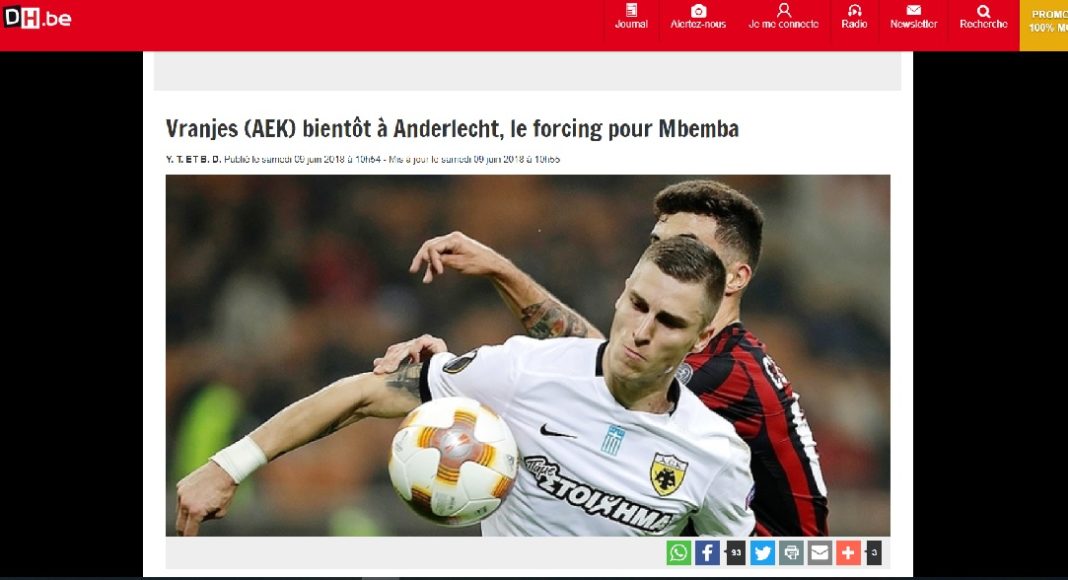Viewport: 1068px width, 580px height.
Task: Print the article with printer icon
Action: point(791,553)
